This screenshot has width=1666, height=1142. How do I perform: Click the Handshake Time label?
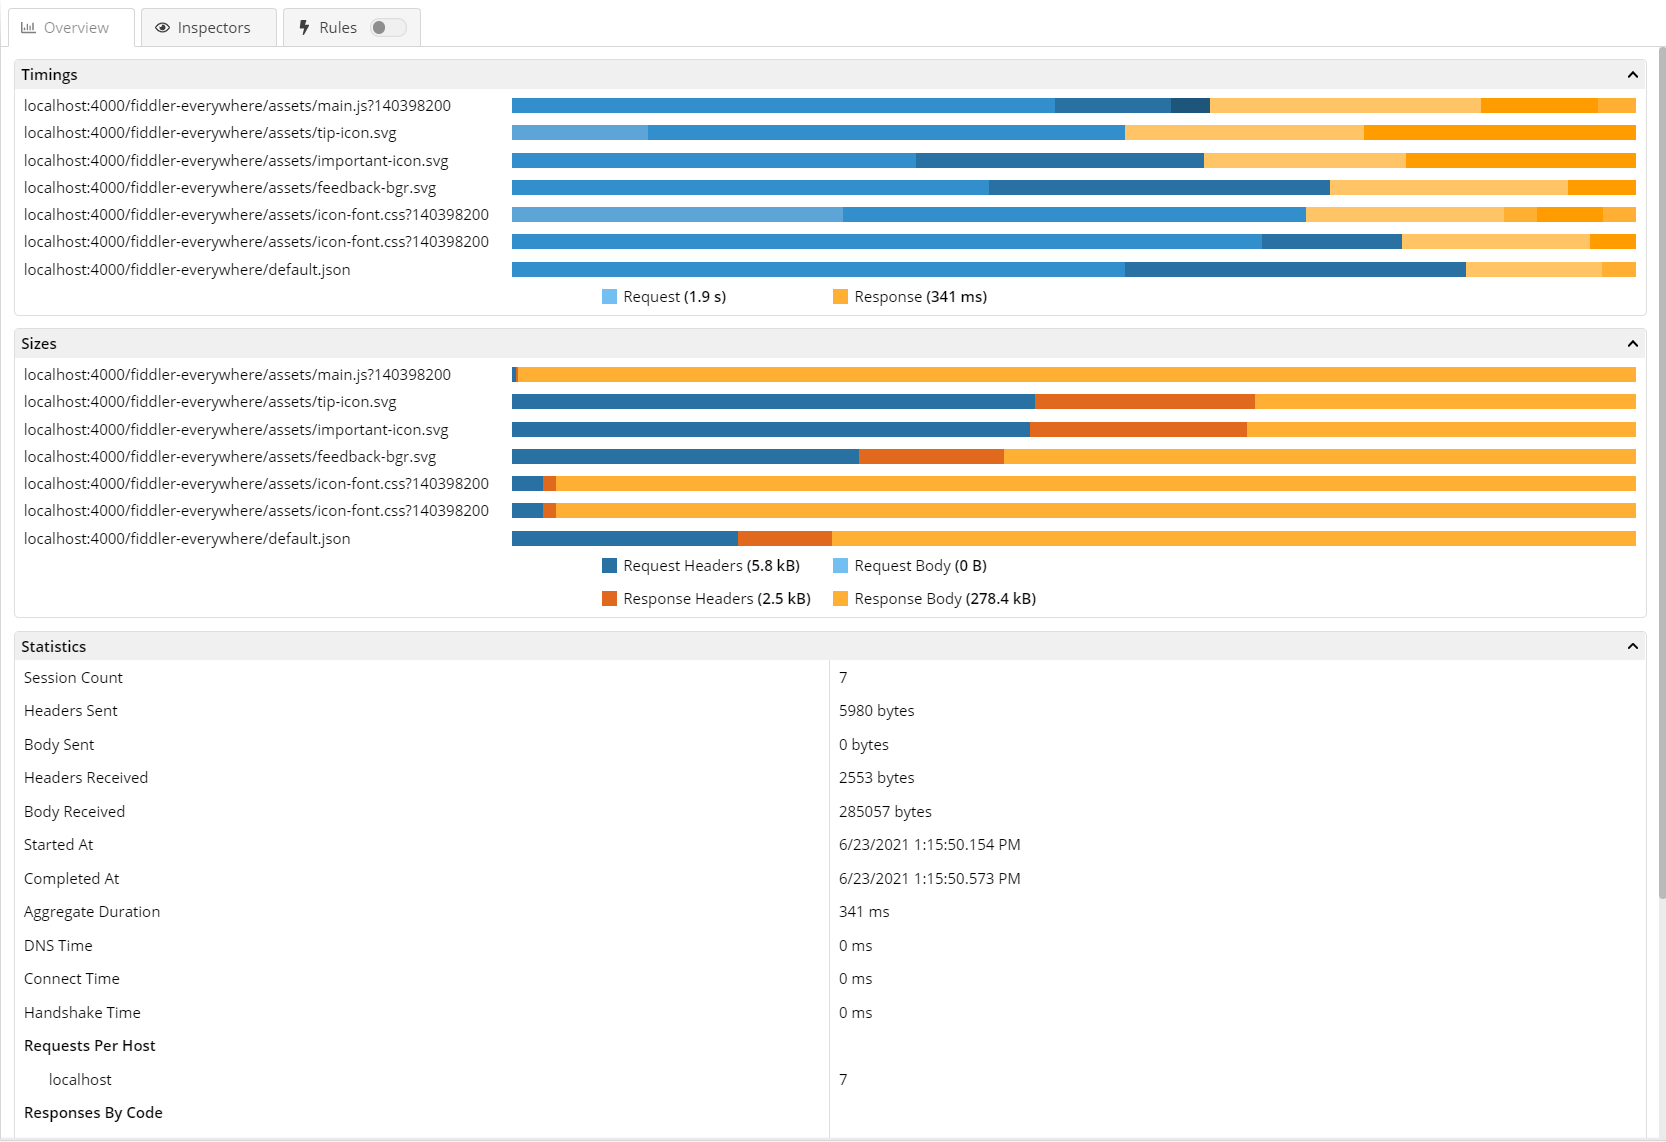[x=82, y=1013]
